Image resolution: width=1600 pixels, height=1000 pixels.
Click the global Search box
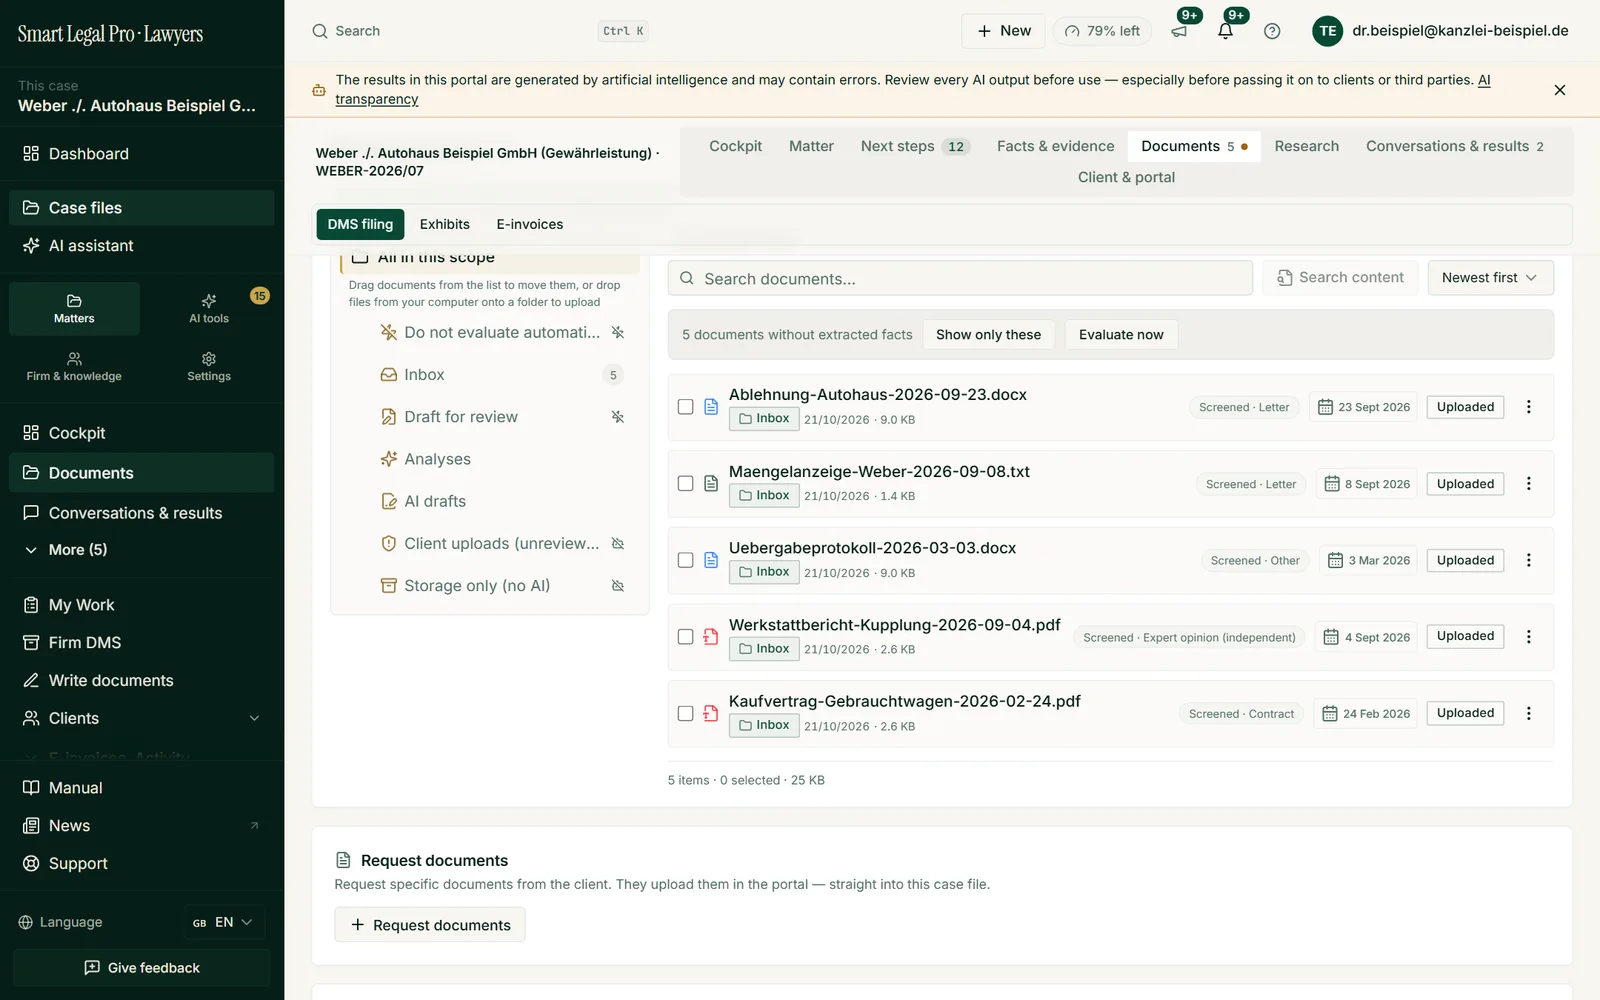click(480, 31)
